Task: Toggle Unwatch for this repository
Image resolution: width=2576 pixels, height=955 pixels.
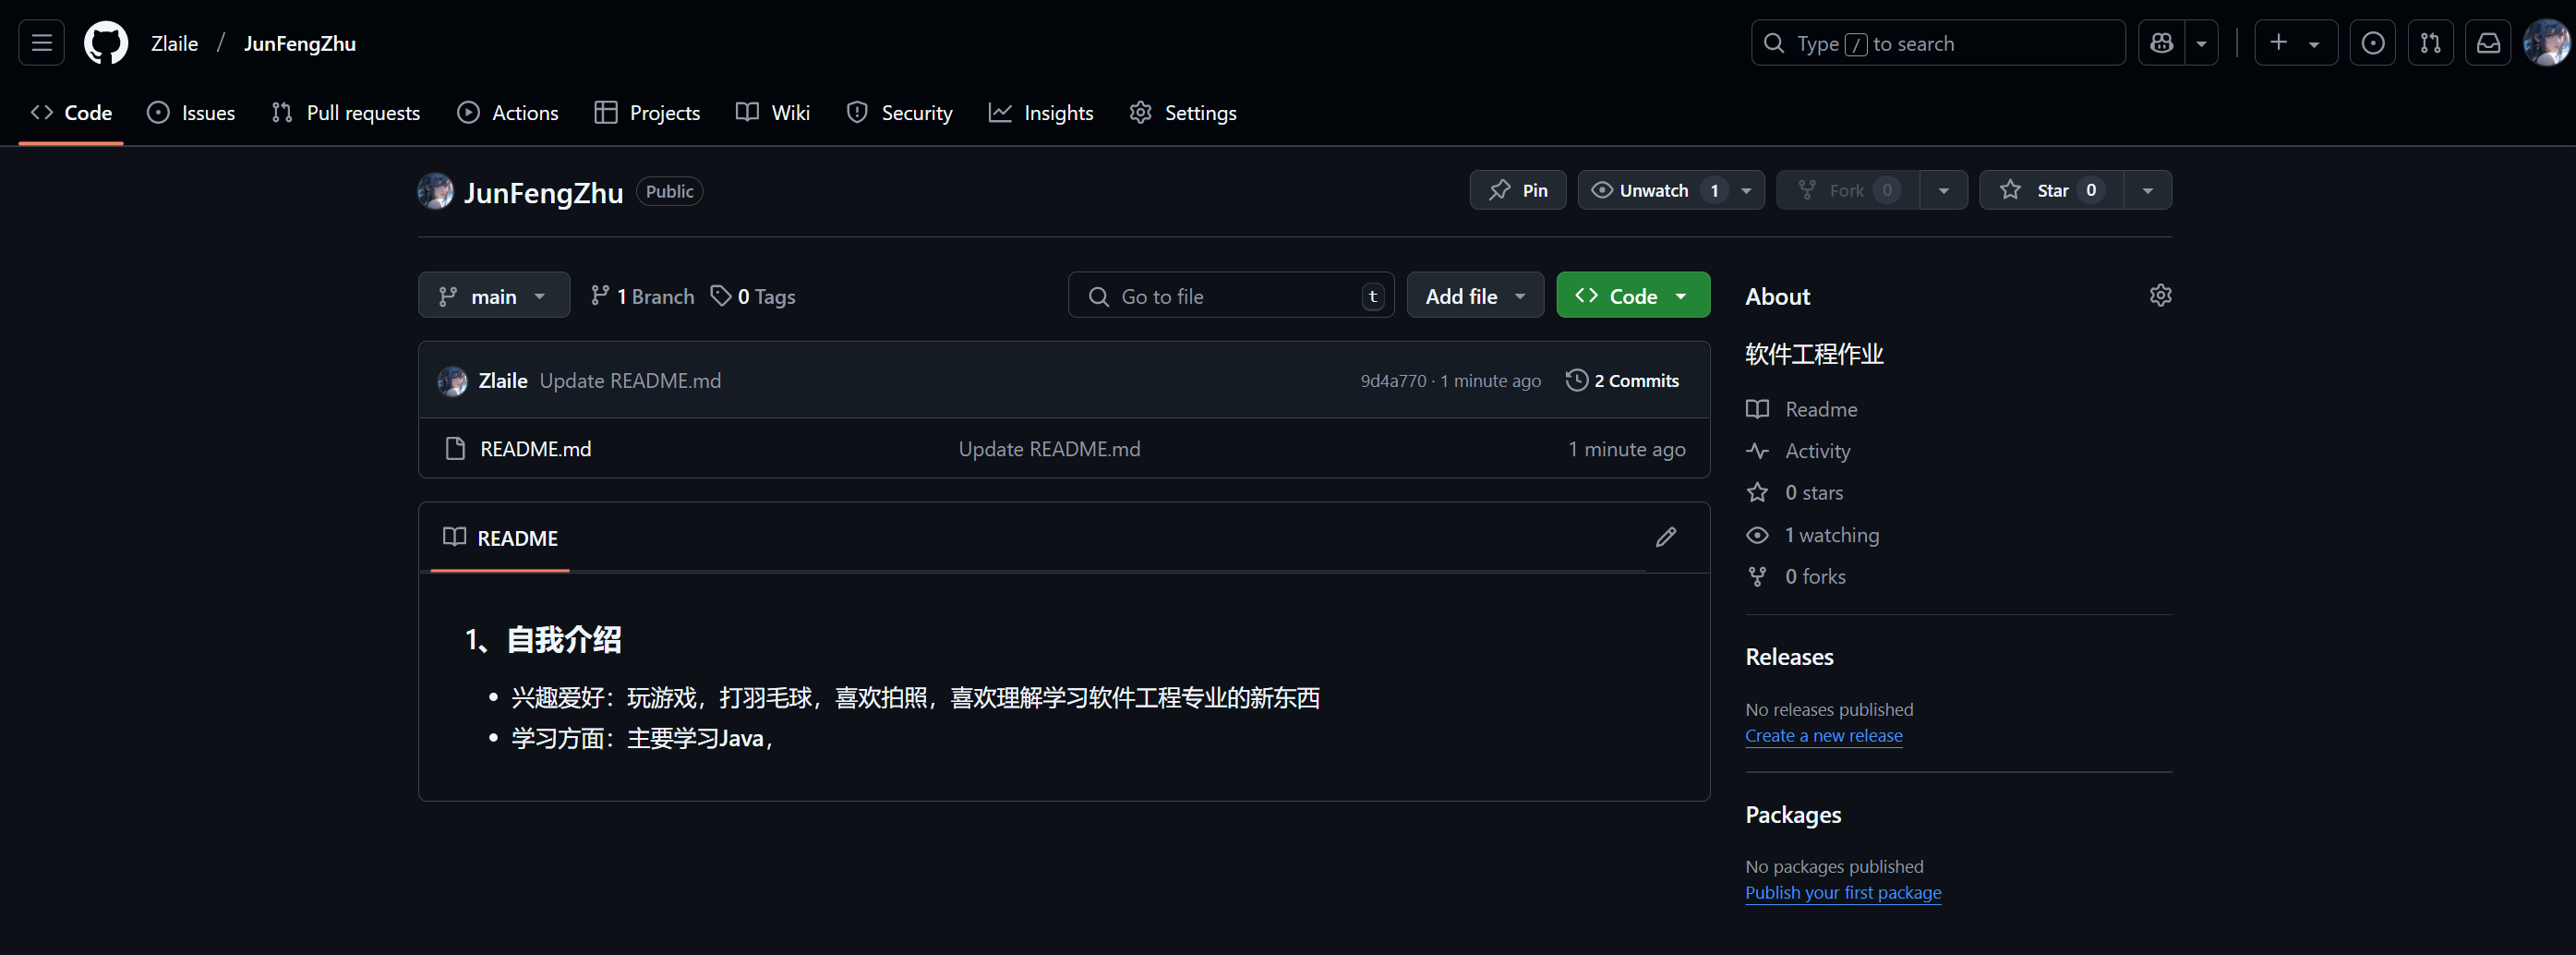Action: (x=1654, y=190)
